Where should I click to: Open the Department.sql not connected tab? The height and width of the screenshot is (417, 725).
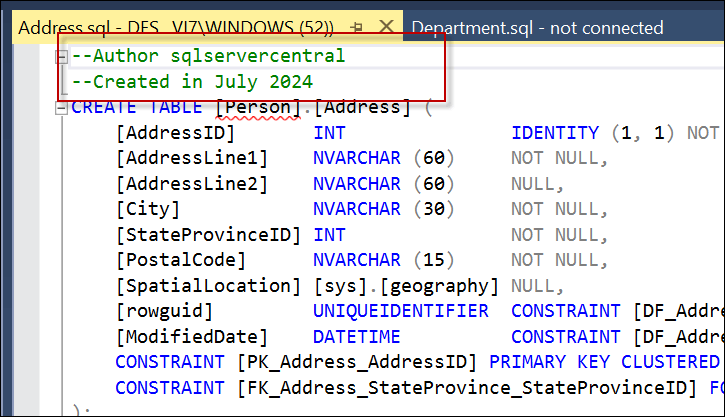click(x=537, y=28)
